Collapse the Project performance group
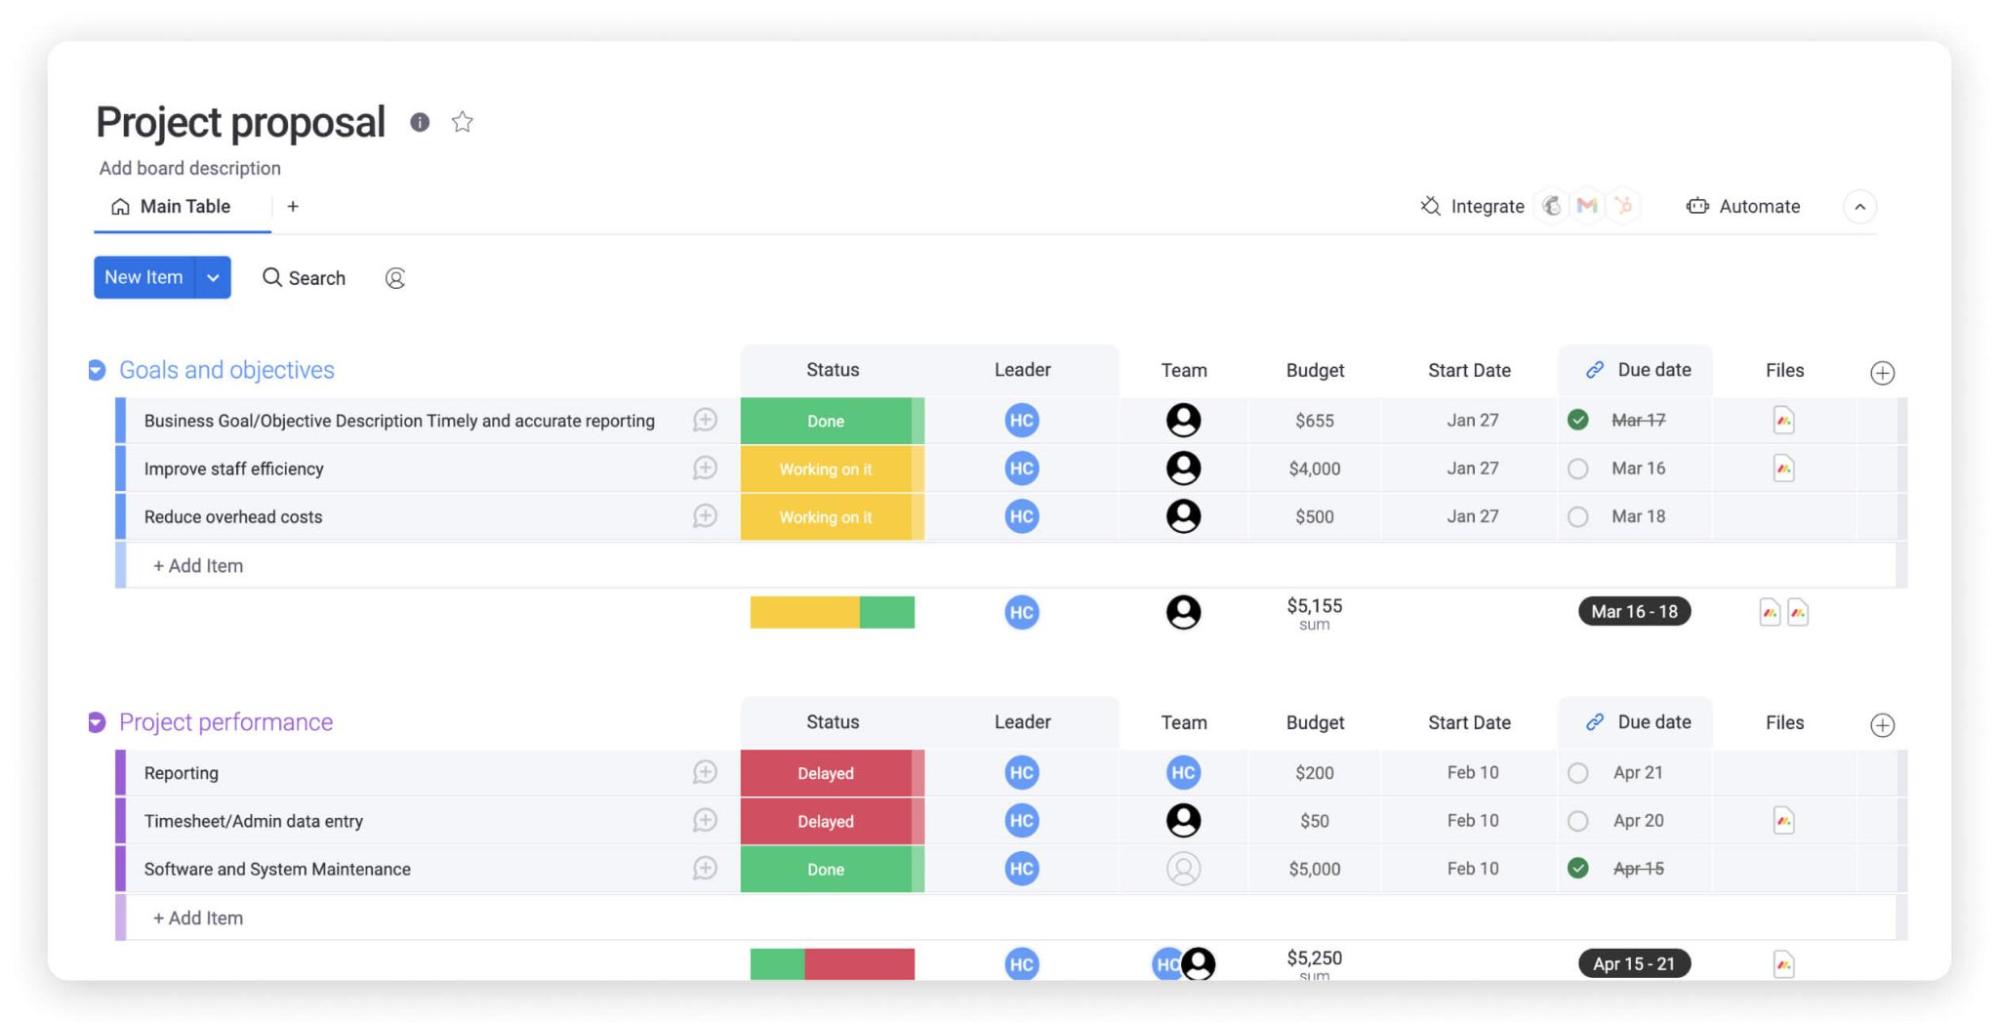The image size is (1999, 1036). coord(96,721)
